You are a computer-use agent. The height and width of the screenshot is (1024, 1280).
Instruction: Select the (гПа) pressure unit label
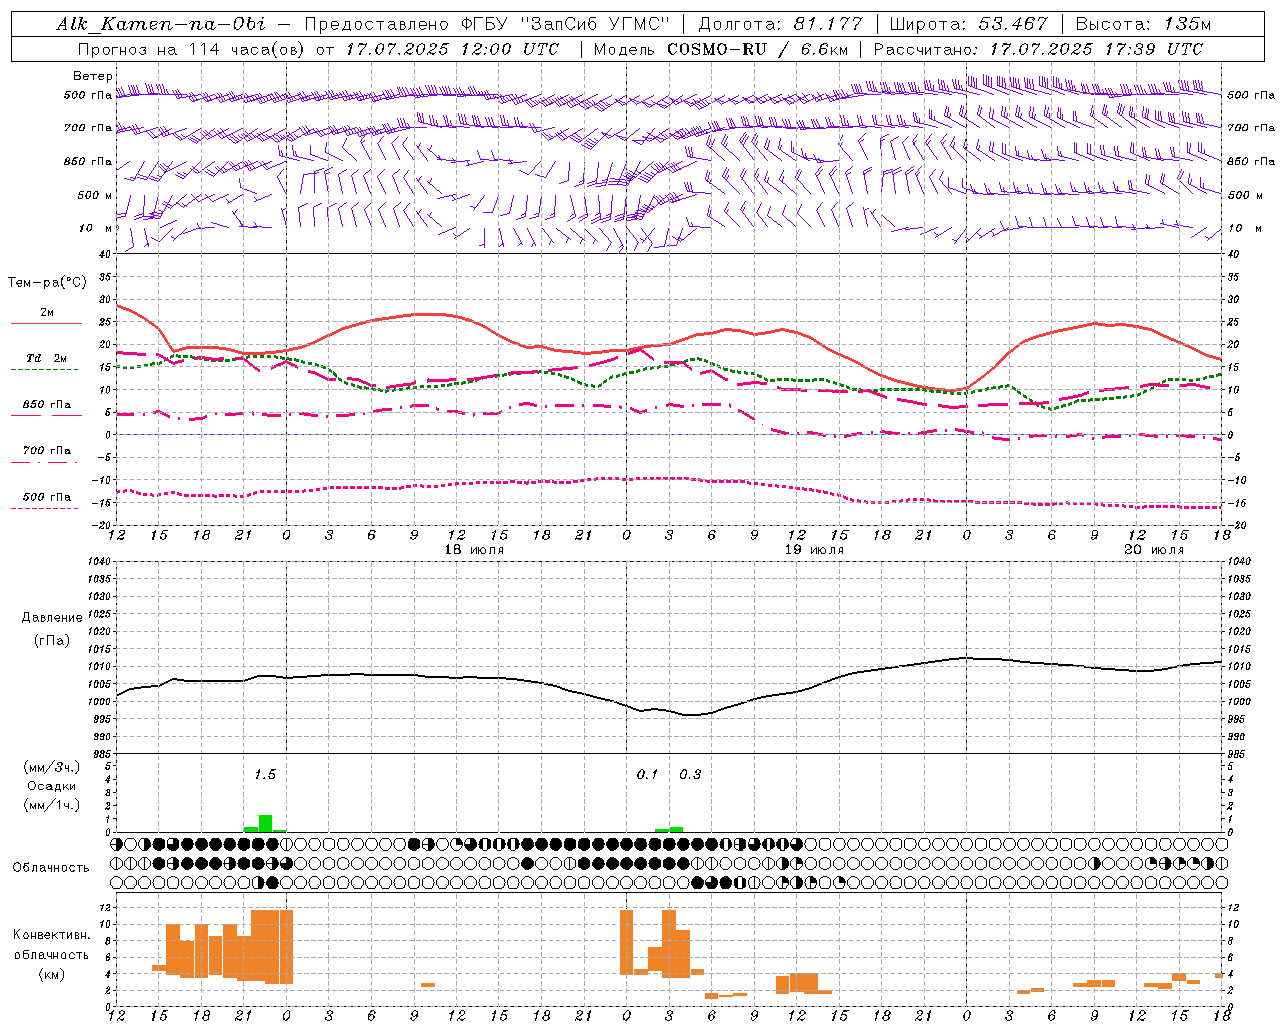point(51,641)
